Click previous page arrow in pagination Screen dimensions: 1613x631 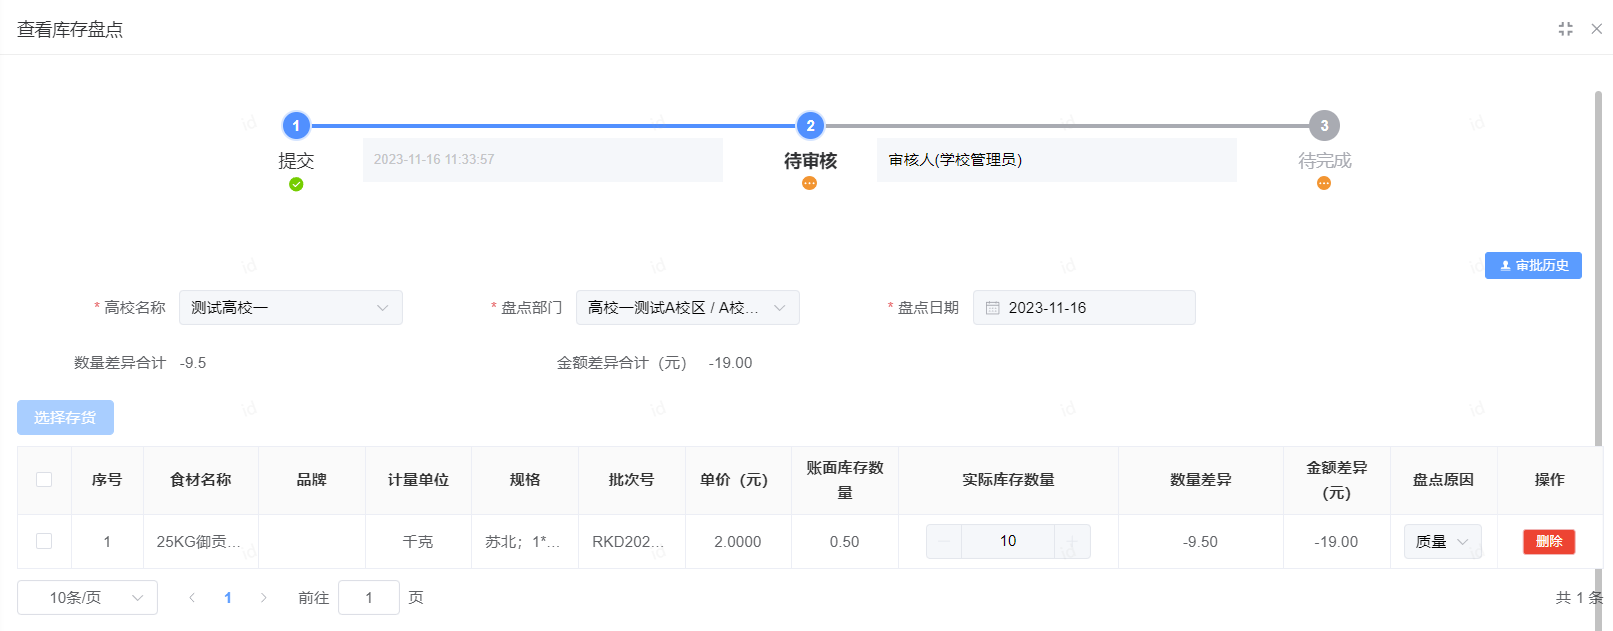tap(192, 597)
